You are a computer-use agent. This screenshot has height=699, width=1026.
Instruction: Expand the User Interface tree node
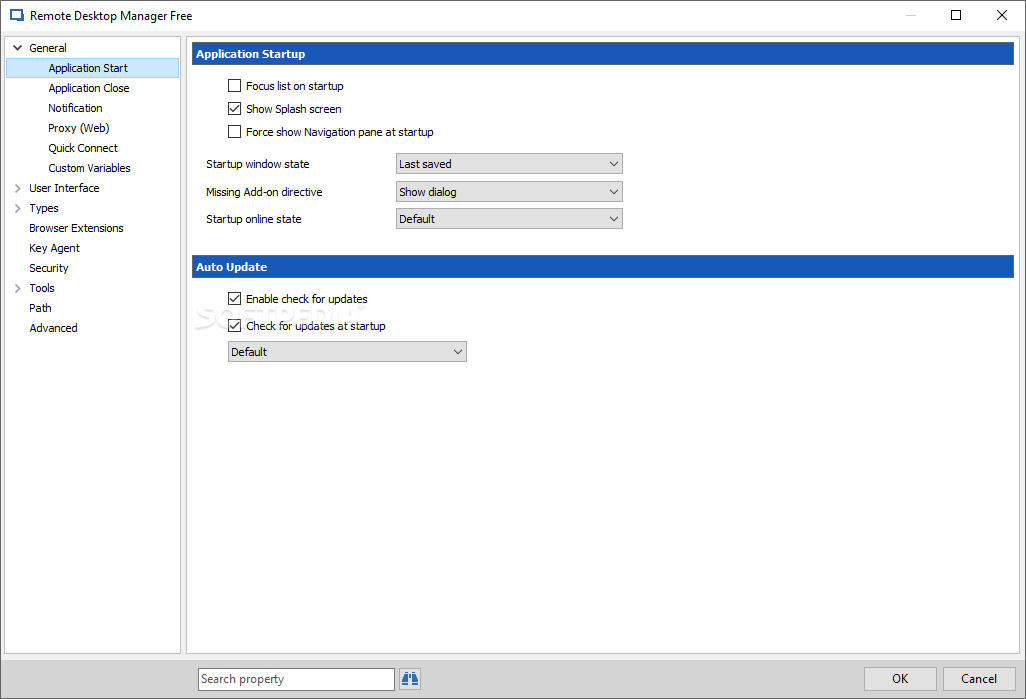coord(18,188)
